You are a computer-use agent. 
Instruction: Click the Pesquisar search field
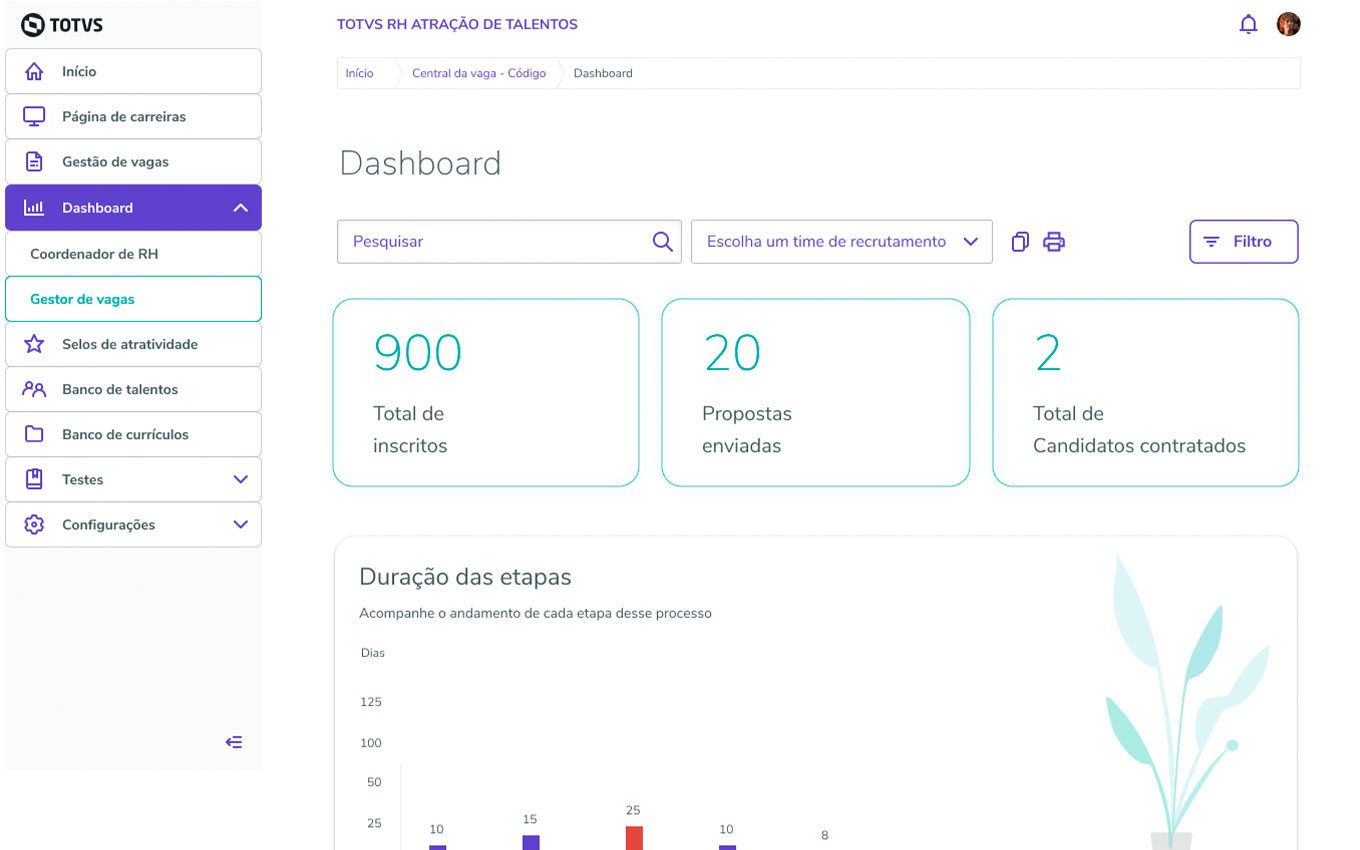tap(495, 242)
